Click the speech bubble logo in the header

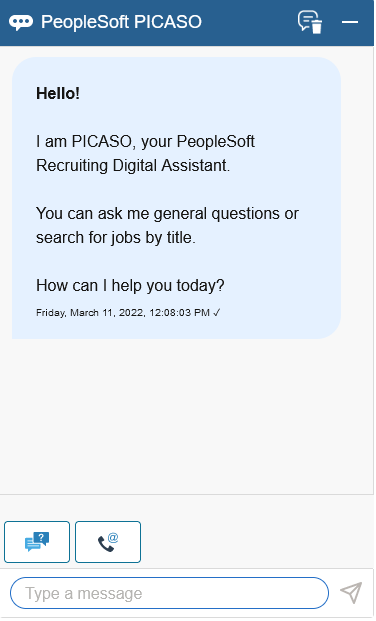pyautogui.click(x=21, y=22)
